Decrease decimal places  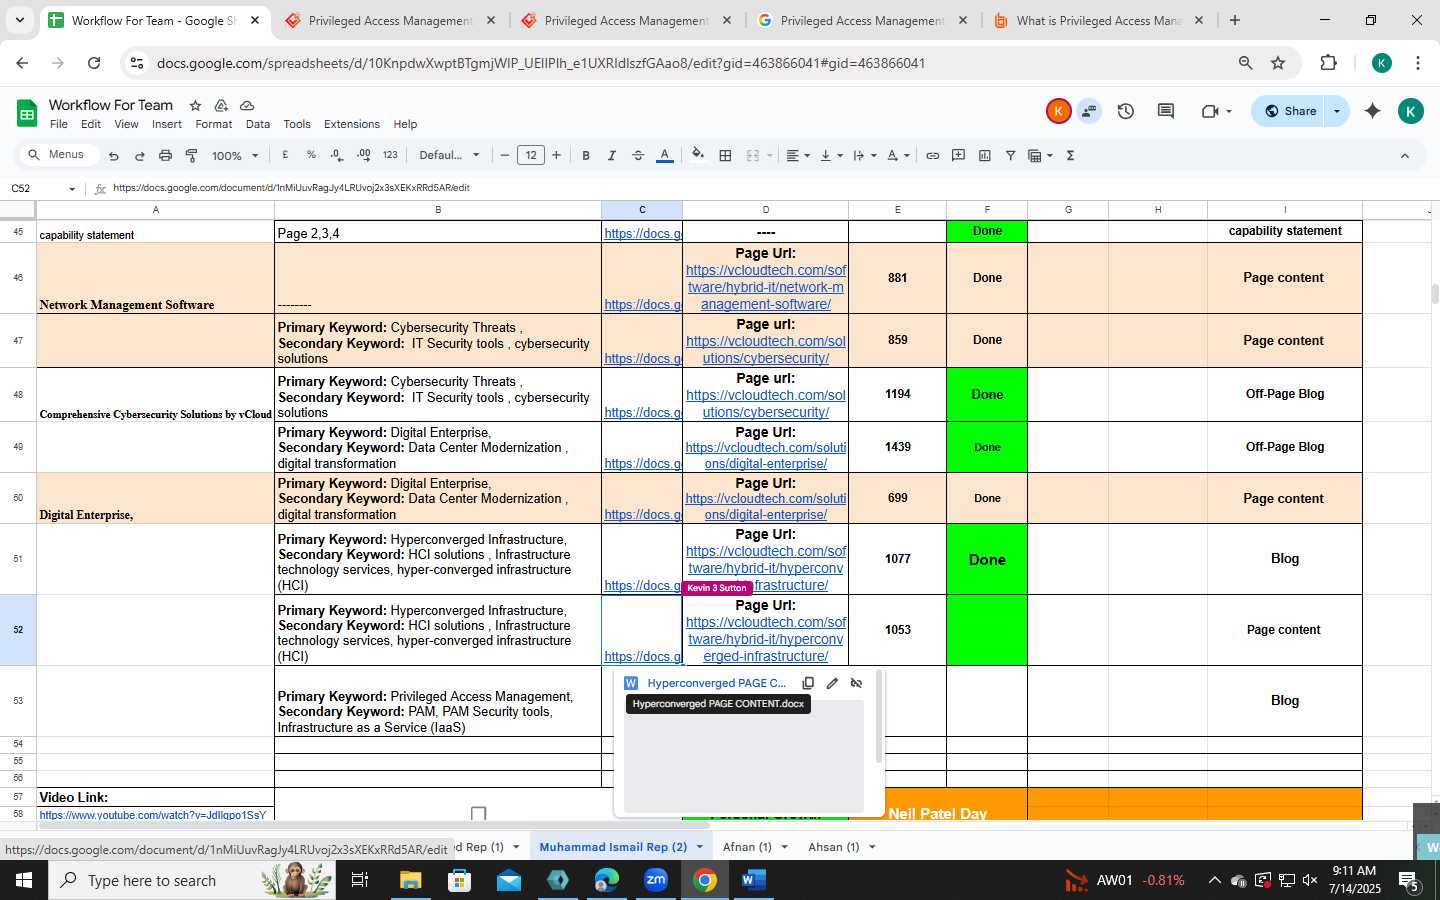[337, 155]
